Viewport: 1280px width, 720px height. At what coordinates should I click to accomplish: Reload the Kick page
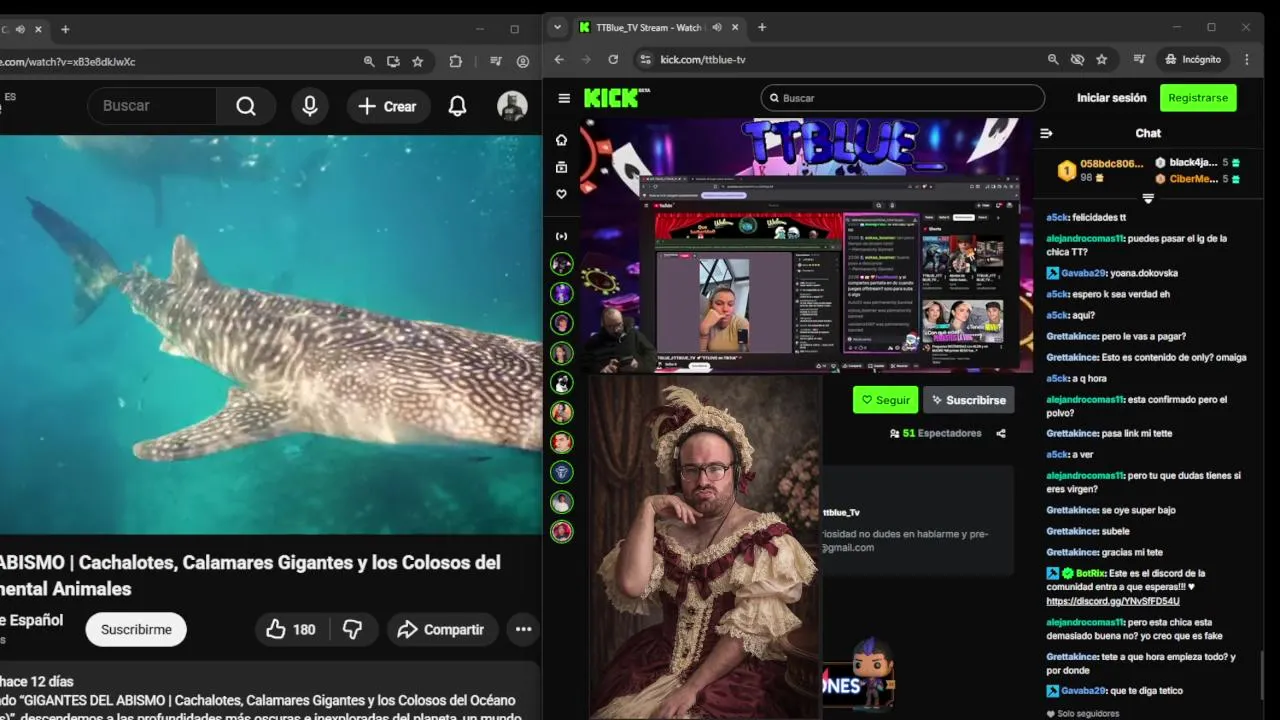(x=613, y=59)
